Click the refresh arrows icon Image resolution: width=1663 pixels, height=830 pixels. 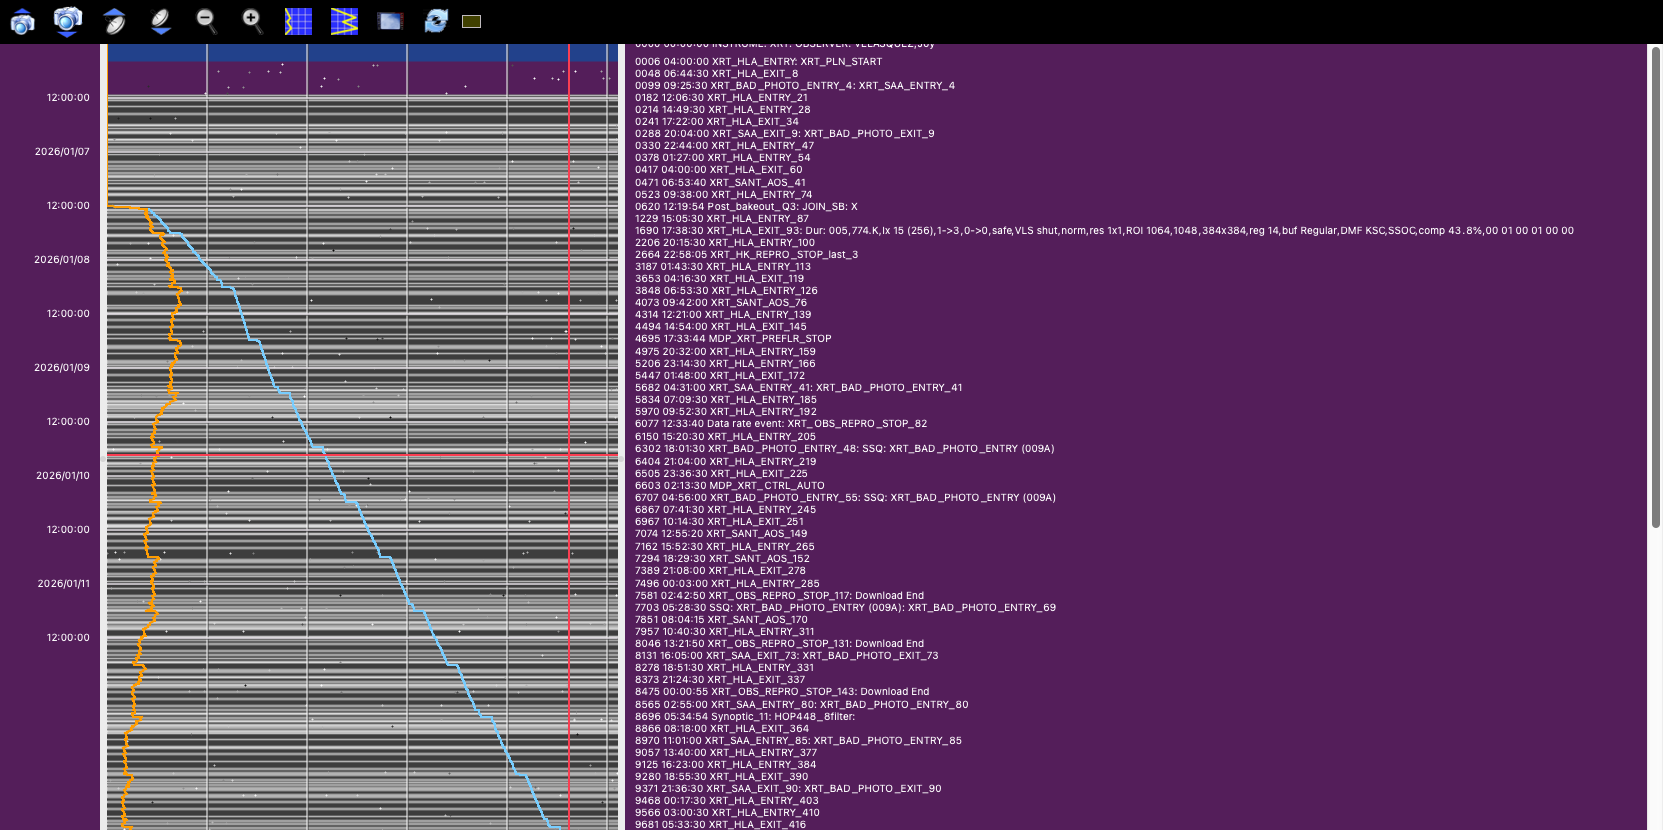coord(436,21)
